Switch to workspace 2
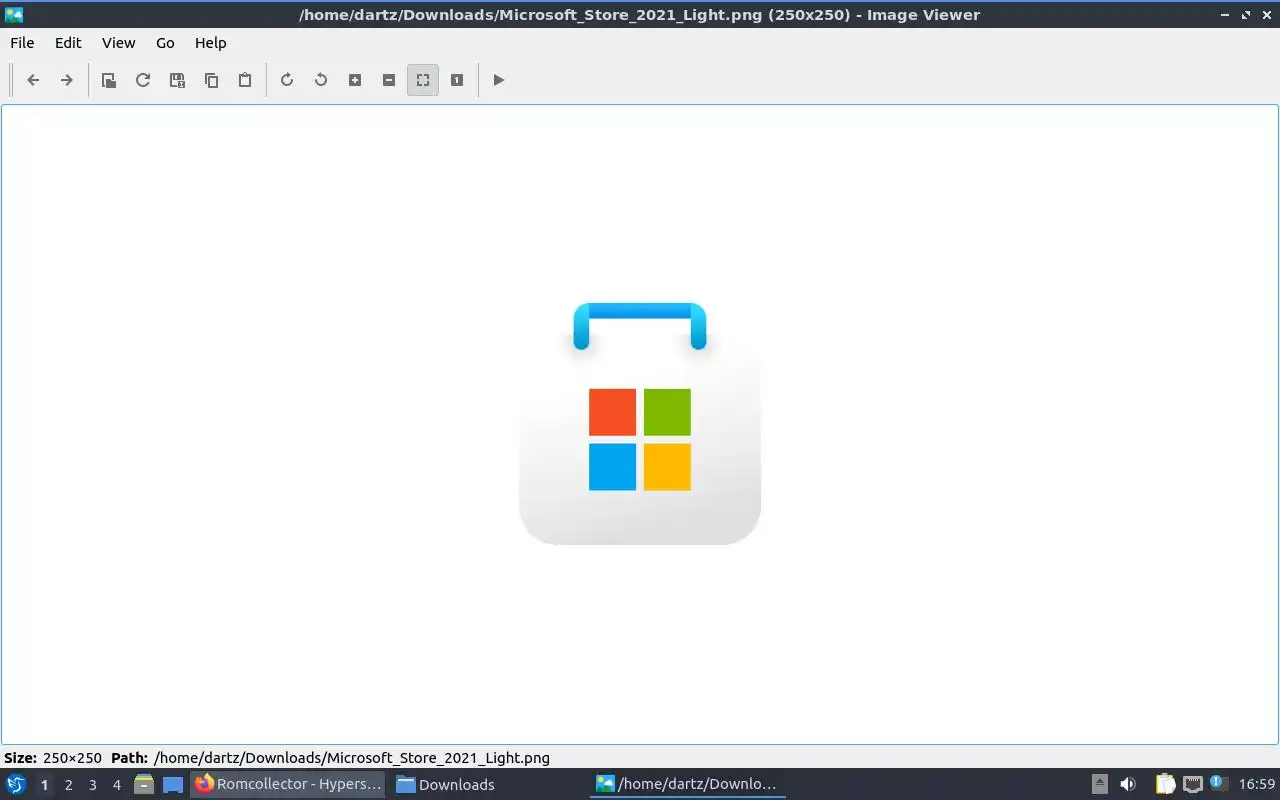The height and width of the screenshot is (800, 1280). pos(68,785)
